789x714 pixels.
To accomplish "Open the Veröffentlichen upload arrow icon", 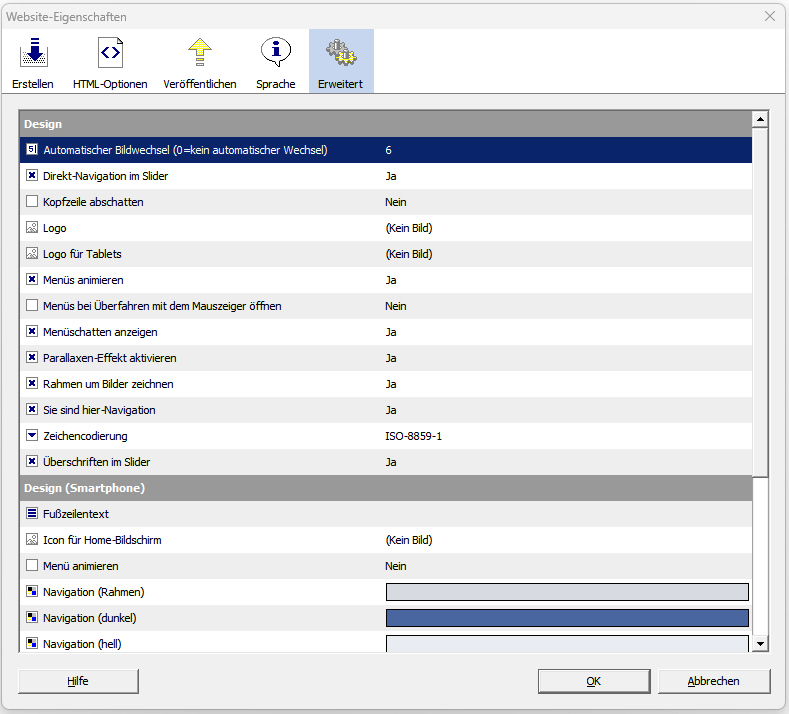I will (200, 52).
